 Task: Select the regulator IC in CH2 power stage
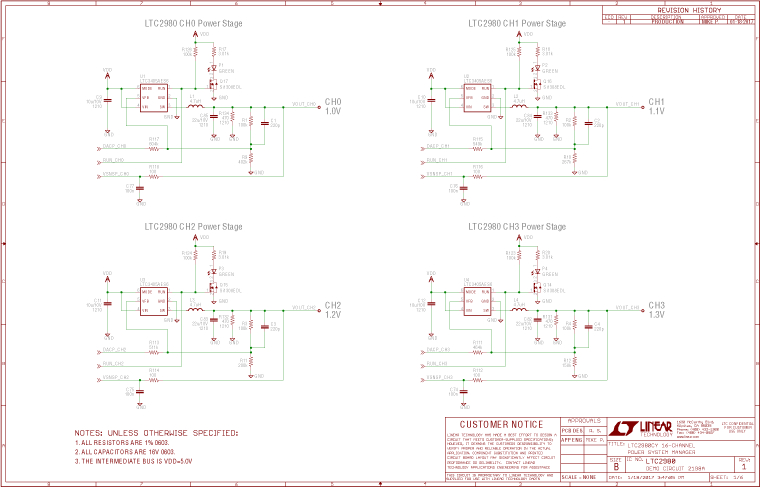click(154, 301)
